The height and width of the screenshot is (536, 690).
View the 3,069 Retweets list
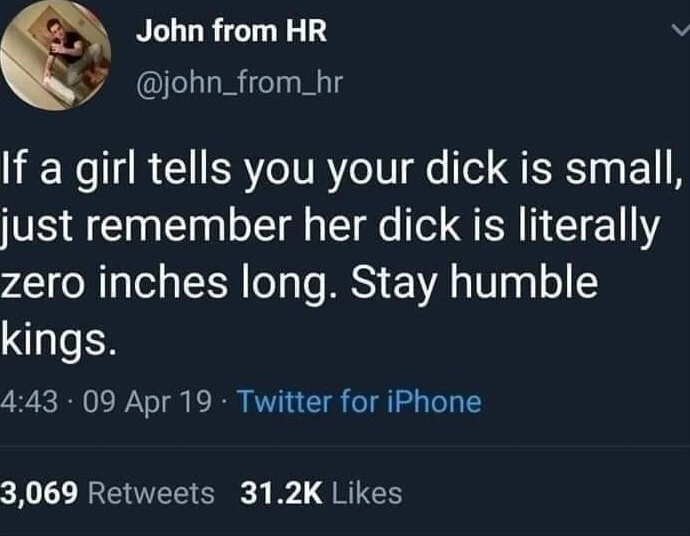click(x=107, y=493)
